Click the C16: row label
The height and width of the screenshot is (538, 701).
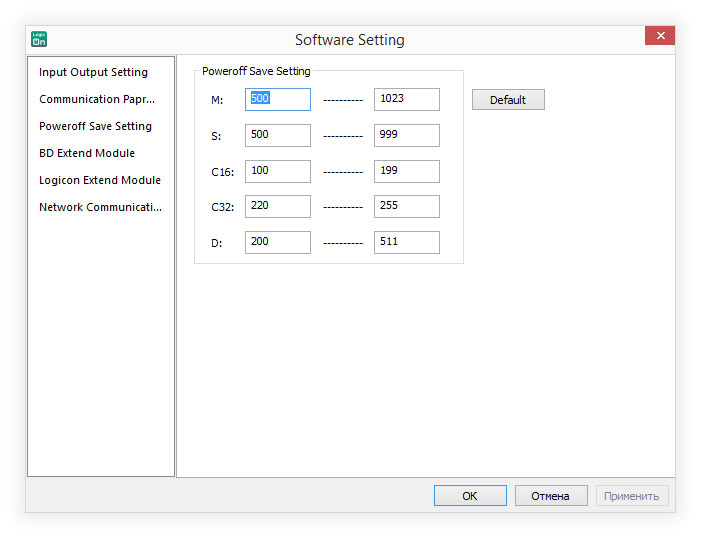[223, 172]
